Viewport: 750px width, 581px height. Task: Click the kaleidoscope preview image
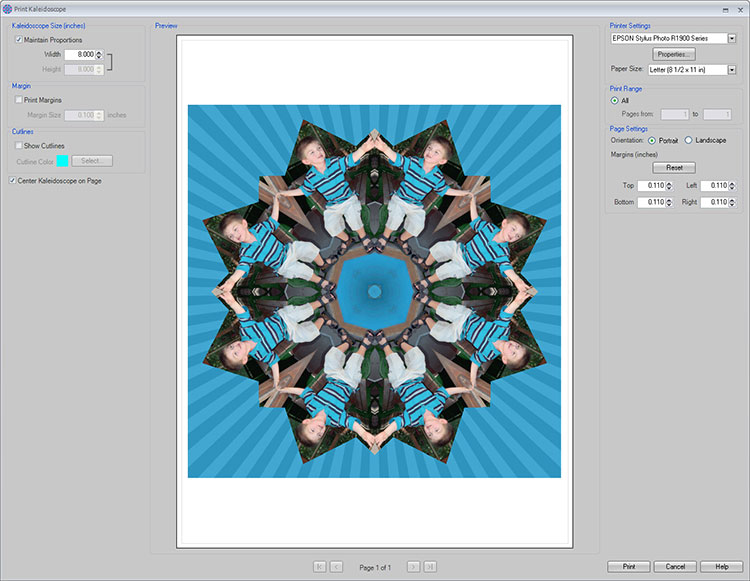coord(374,291)
